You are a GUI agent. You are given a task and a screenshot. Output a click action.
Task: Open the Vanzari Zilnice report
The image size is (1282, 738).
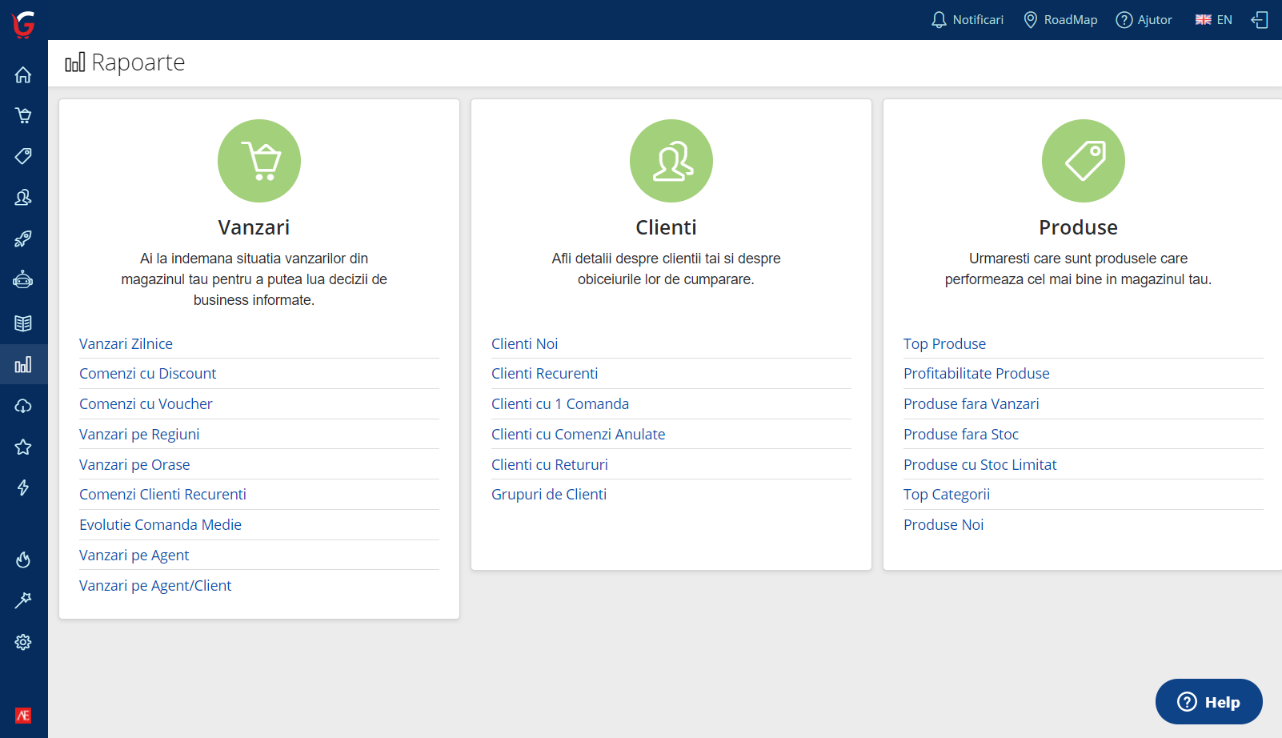click(x=126, y=344)
